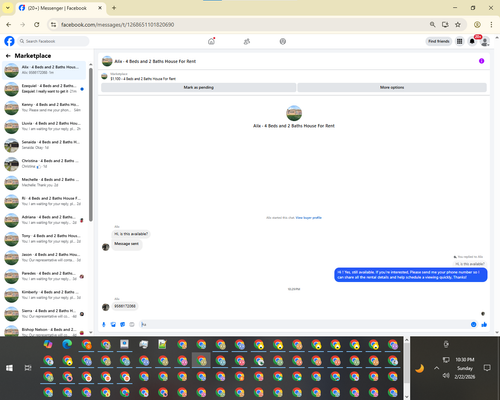Bookmark this page with the star icon
The width and height of the screenshot is (500, 400).
[x=458, y=24]
